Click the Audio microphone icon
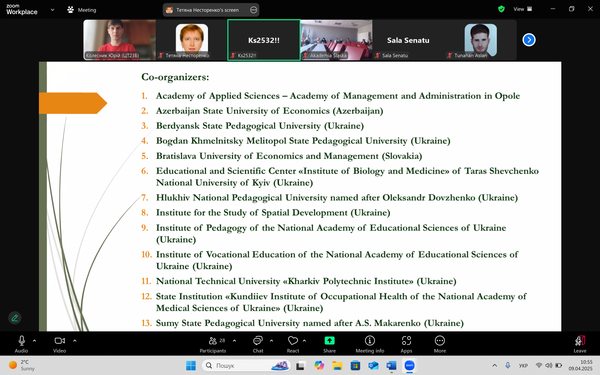 (21, 341)
